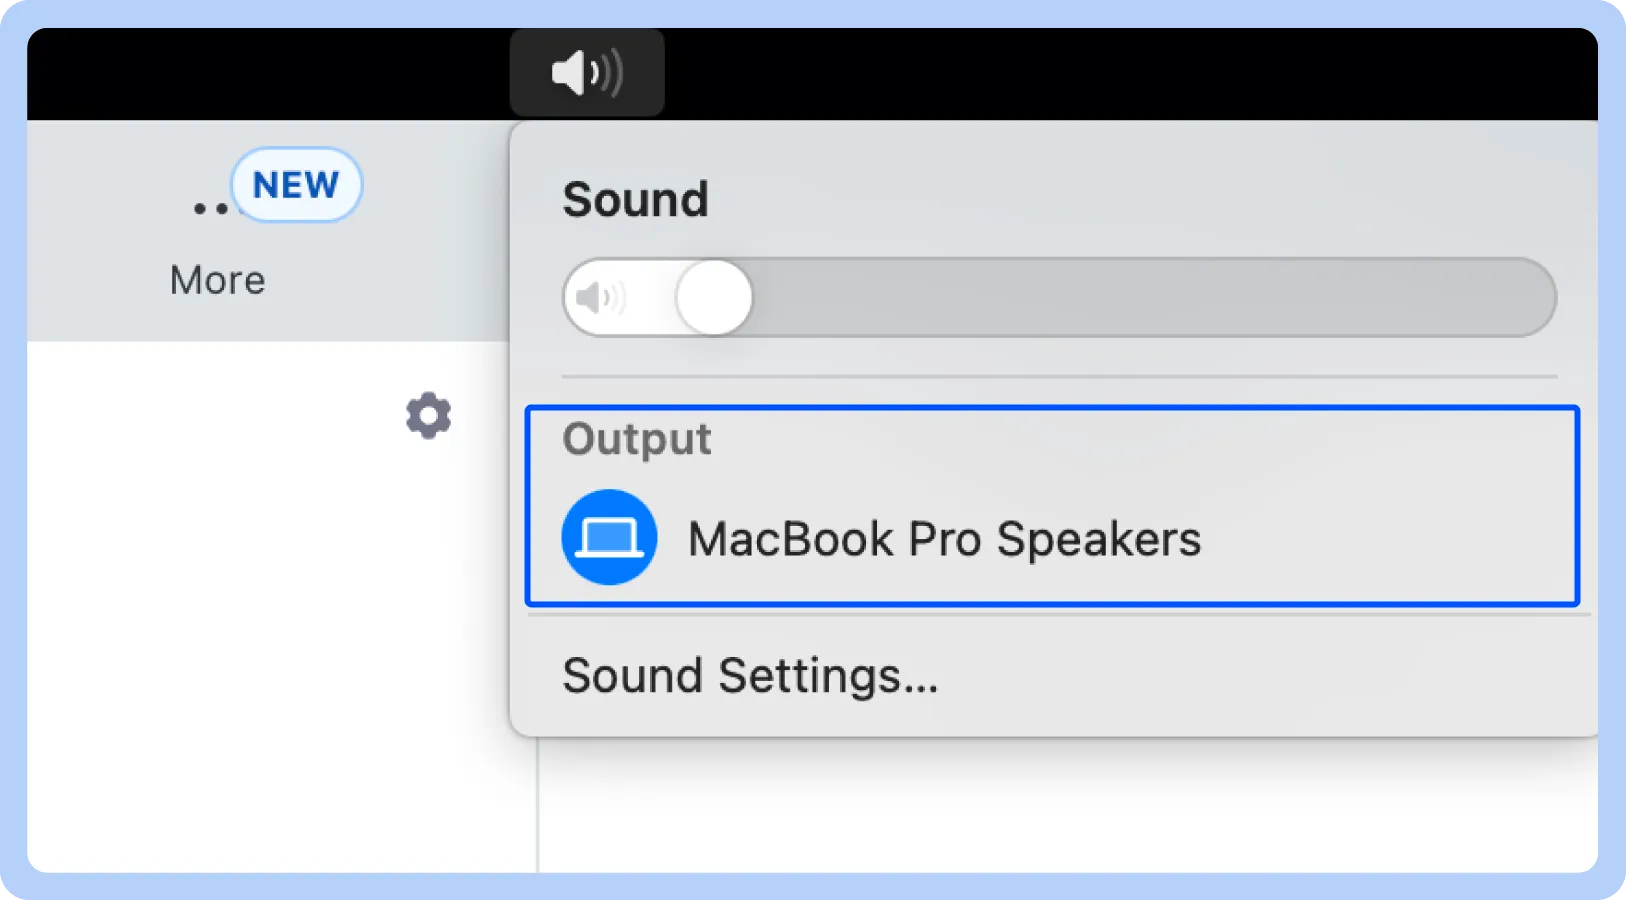Viewport: 1626px width, 900px height.
Task: Click the More menu item
Action: coord(216,279)
